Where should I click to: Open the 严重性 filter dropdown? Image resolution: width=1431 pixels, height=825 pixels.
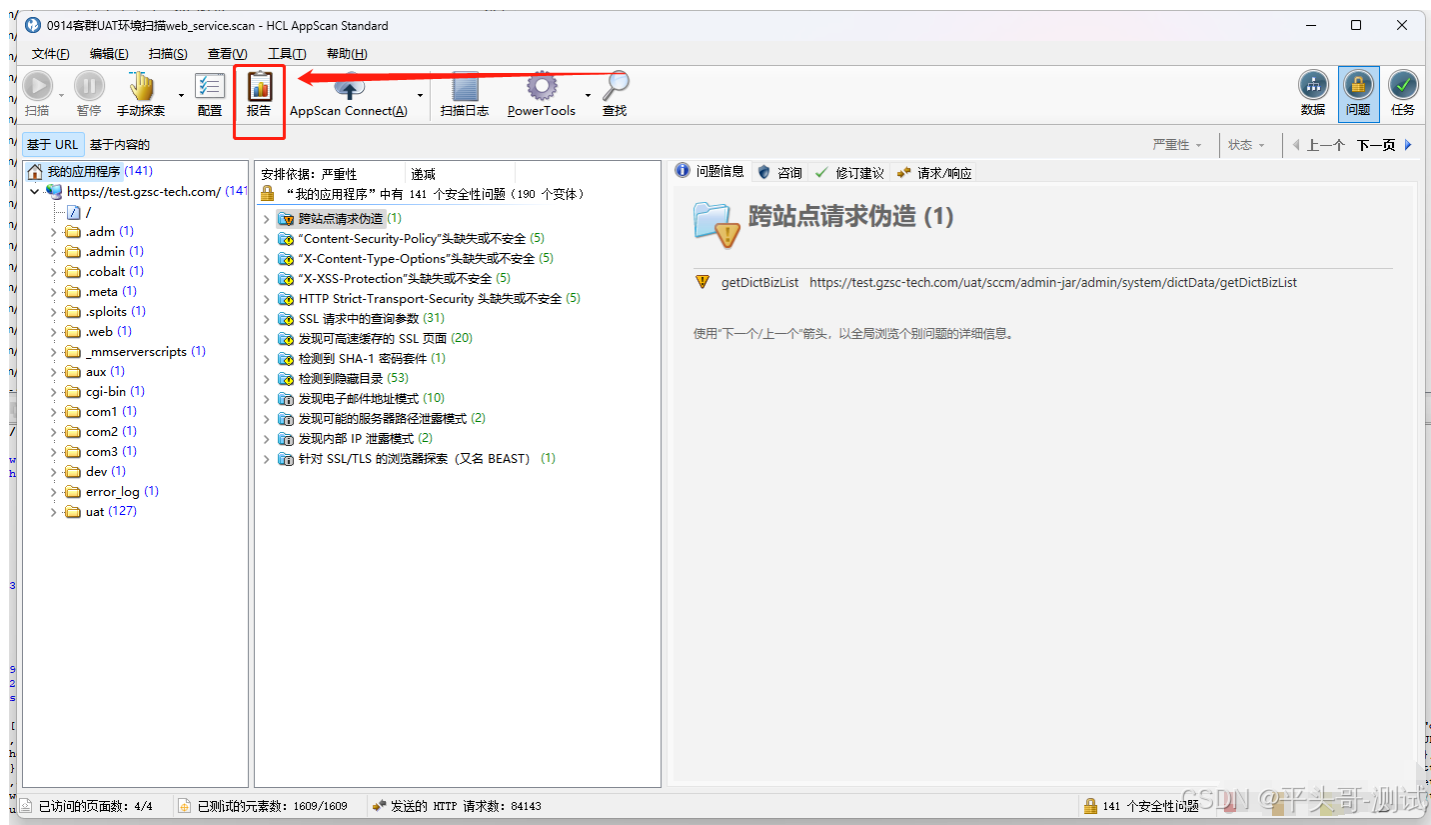click(1177, 145)
